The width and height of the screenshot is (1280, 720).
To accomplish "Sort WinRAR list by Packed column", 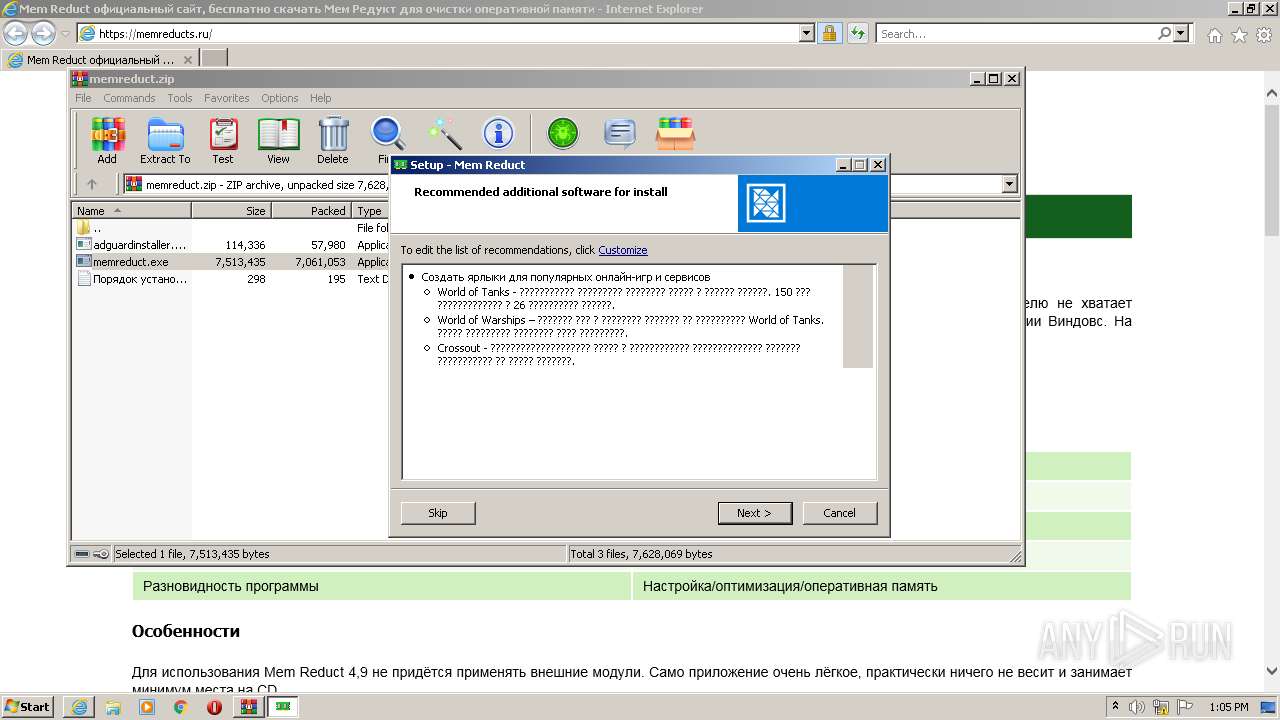I will click(312, 211).
